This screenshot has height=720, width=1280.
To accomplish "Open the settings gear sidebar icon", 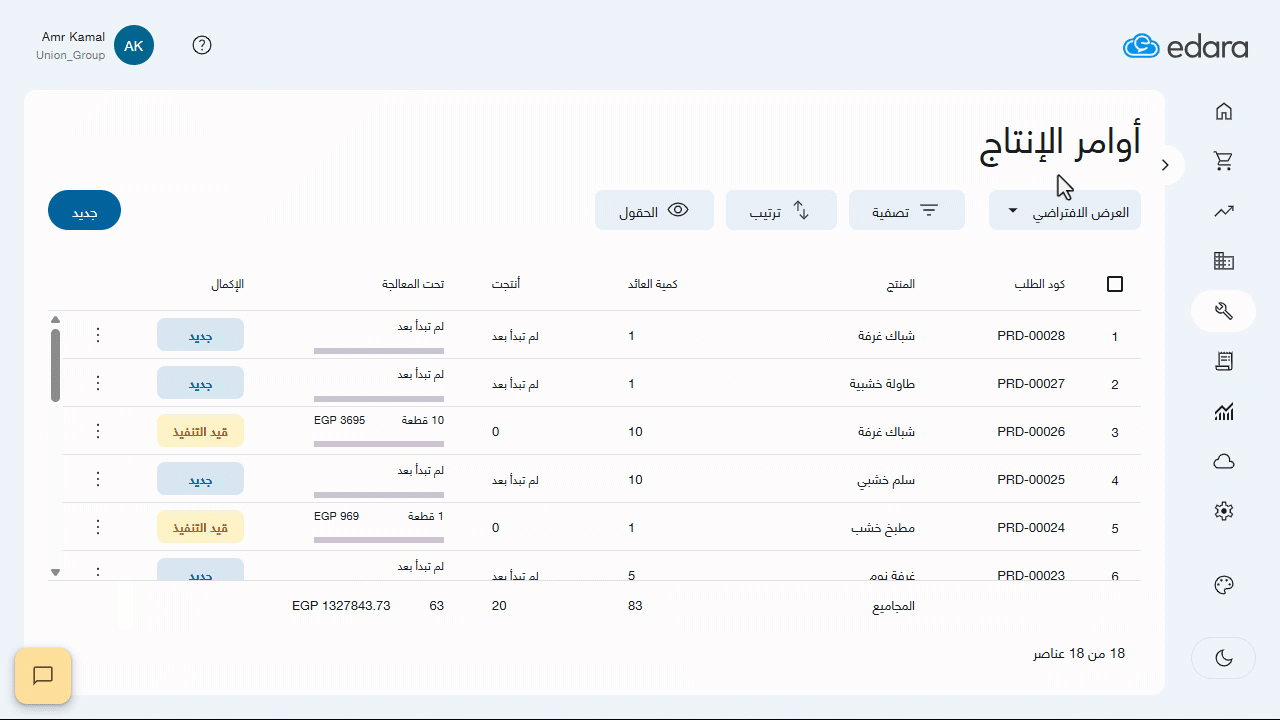I will click(x=1223, y=511).
